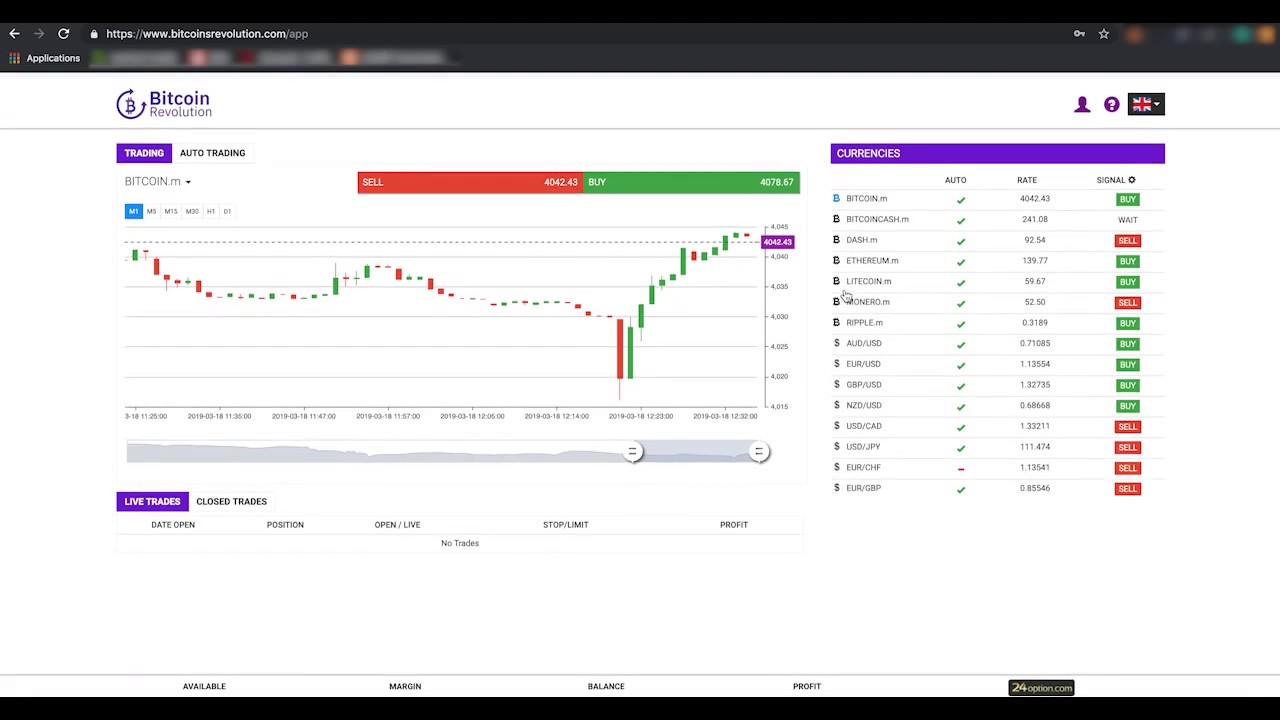The width and height of the screenshot is (1280, 720).
Task: Toggle auto trading for ETHEREUM.m
Action: [x=961, y=261]
